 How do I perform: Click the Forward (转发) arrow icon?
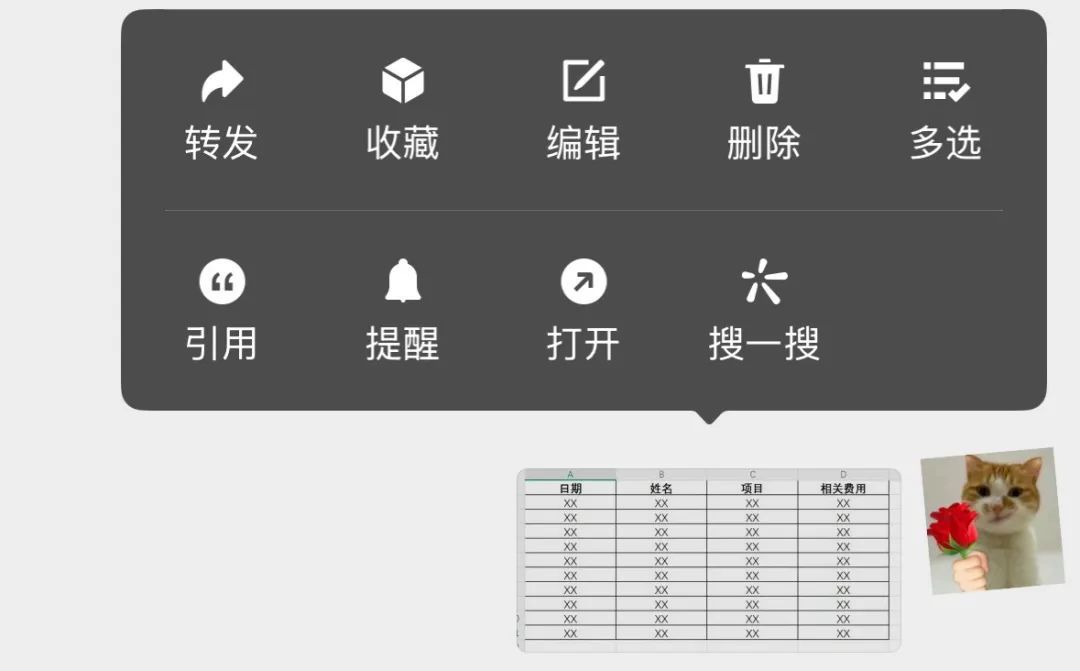coord(221,78)
